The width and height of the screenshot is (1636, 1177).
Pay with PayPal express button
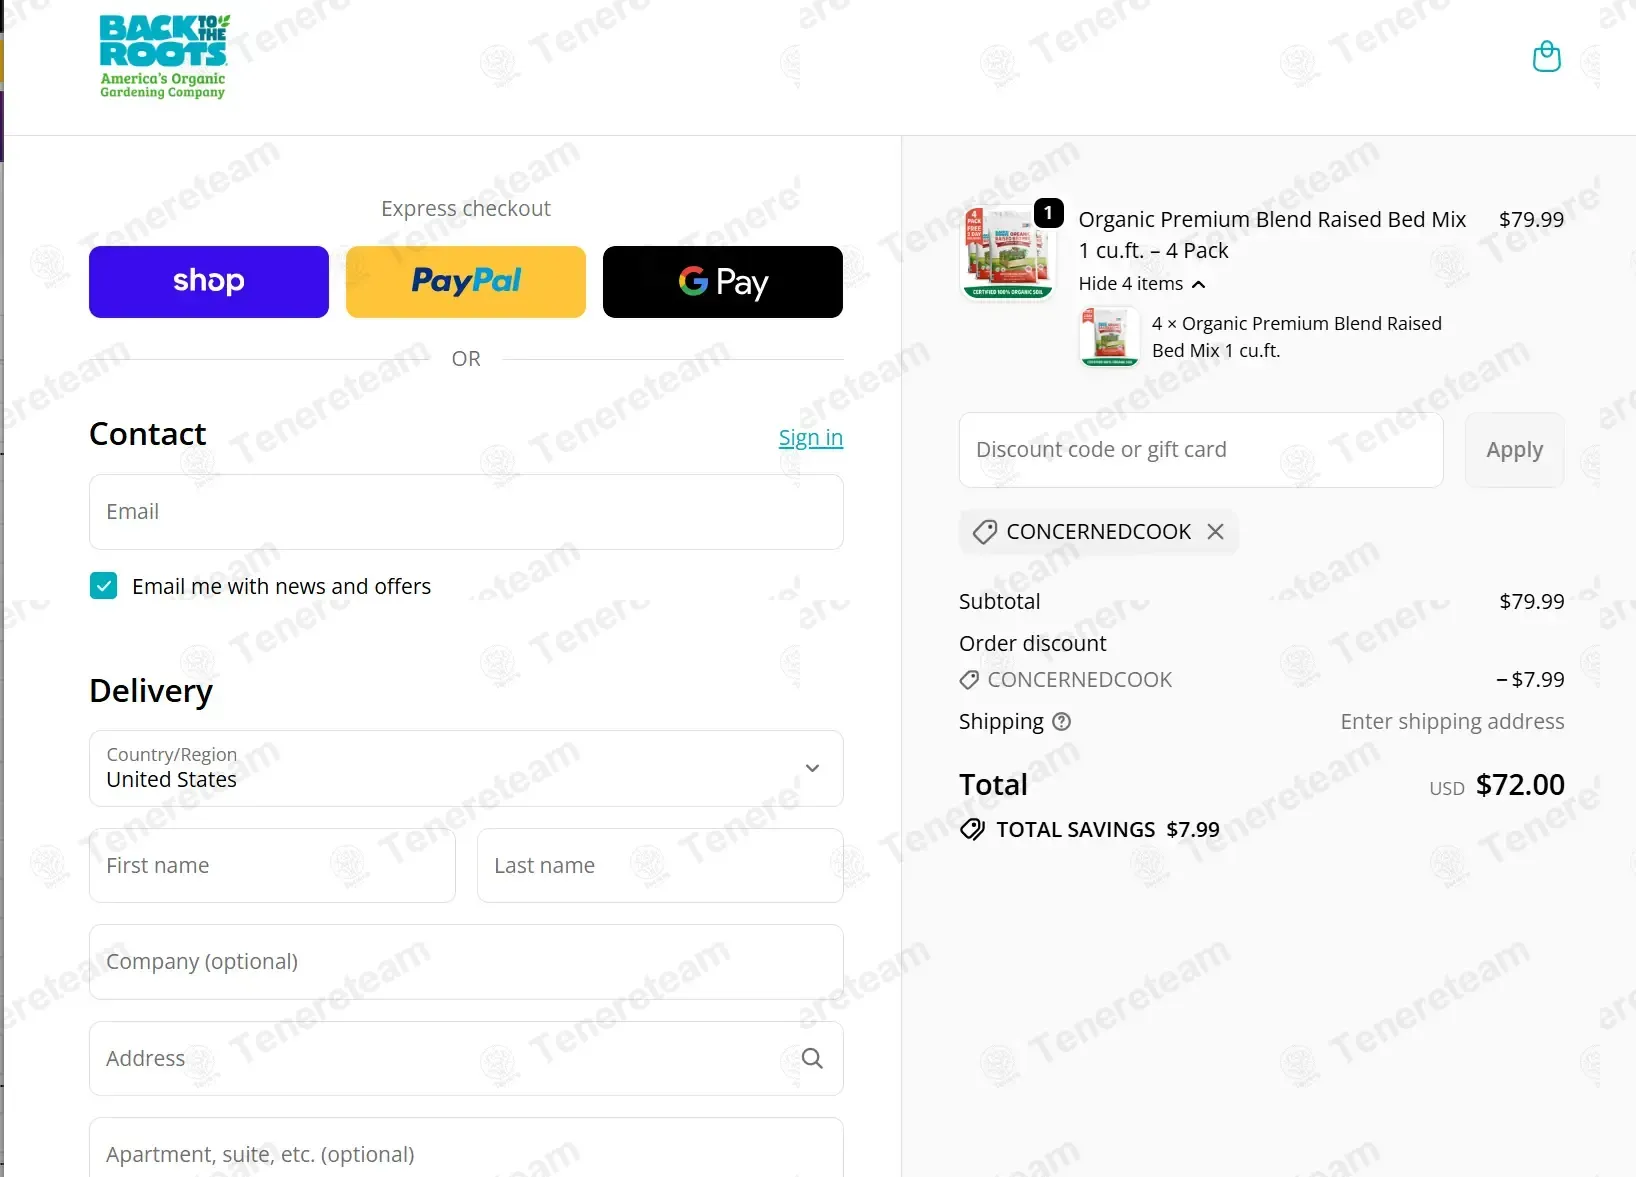pyautogui.click(x=466, y=282)
